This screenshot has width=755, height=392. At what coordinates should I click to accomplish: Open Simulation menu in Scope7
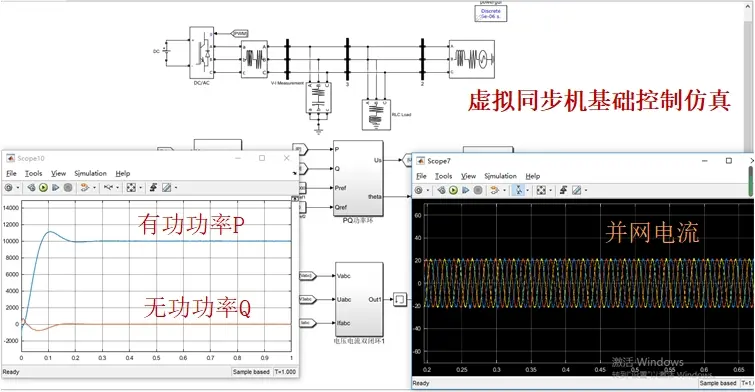point(500,176)
